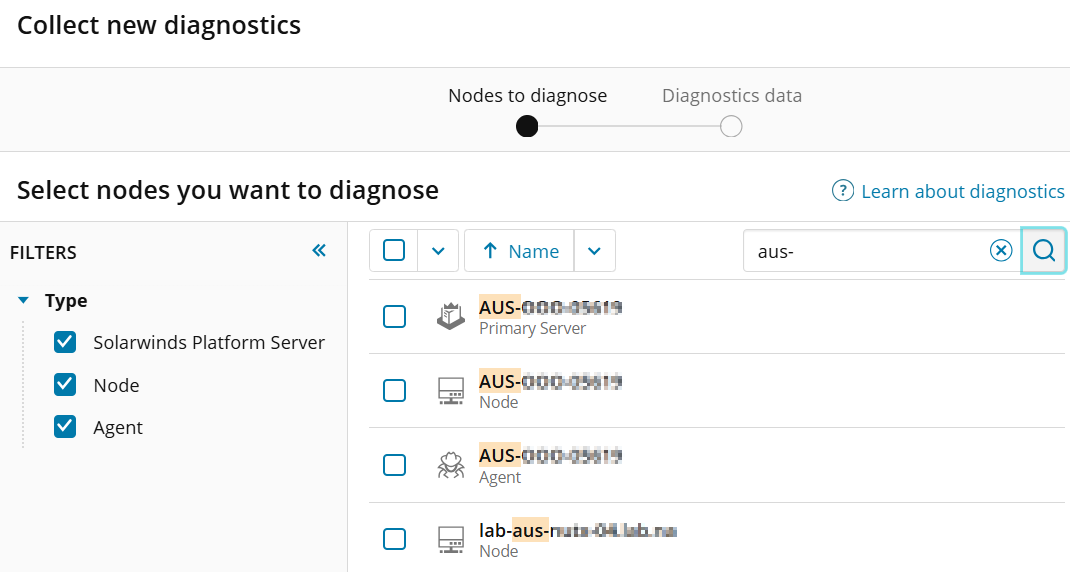Select the AUS Agent row checkbox
The width and height of the screenshot is (1070, 572).
(x=394, y=466)
